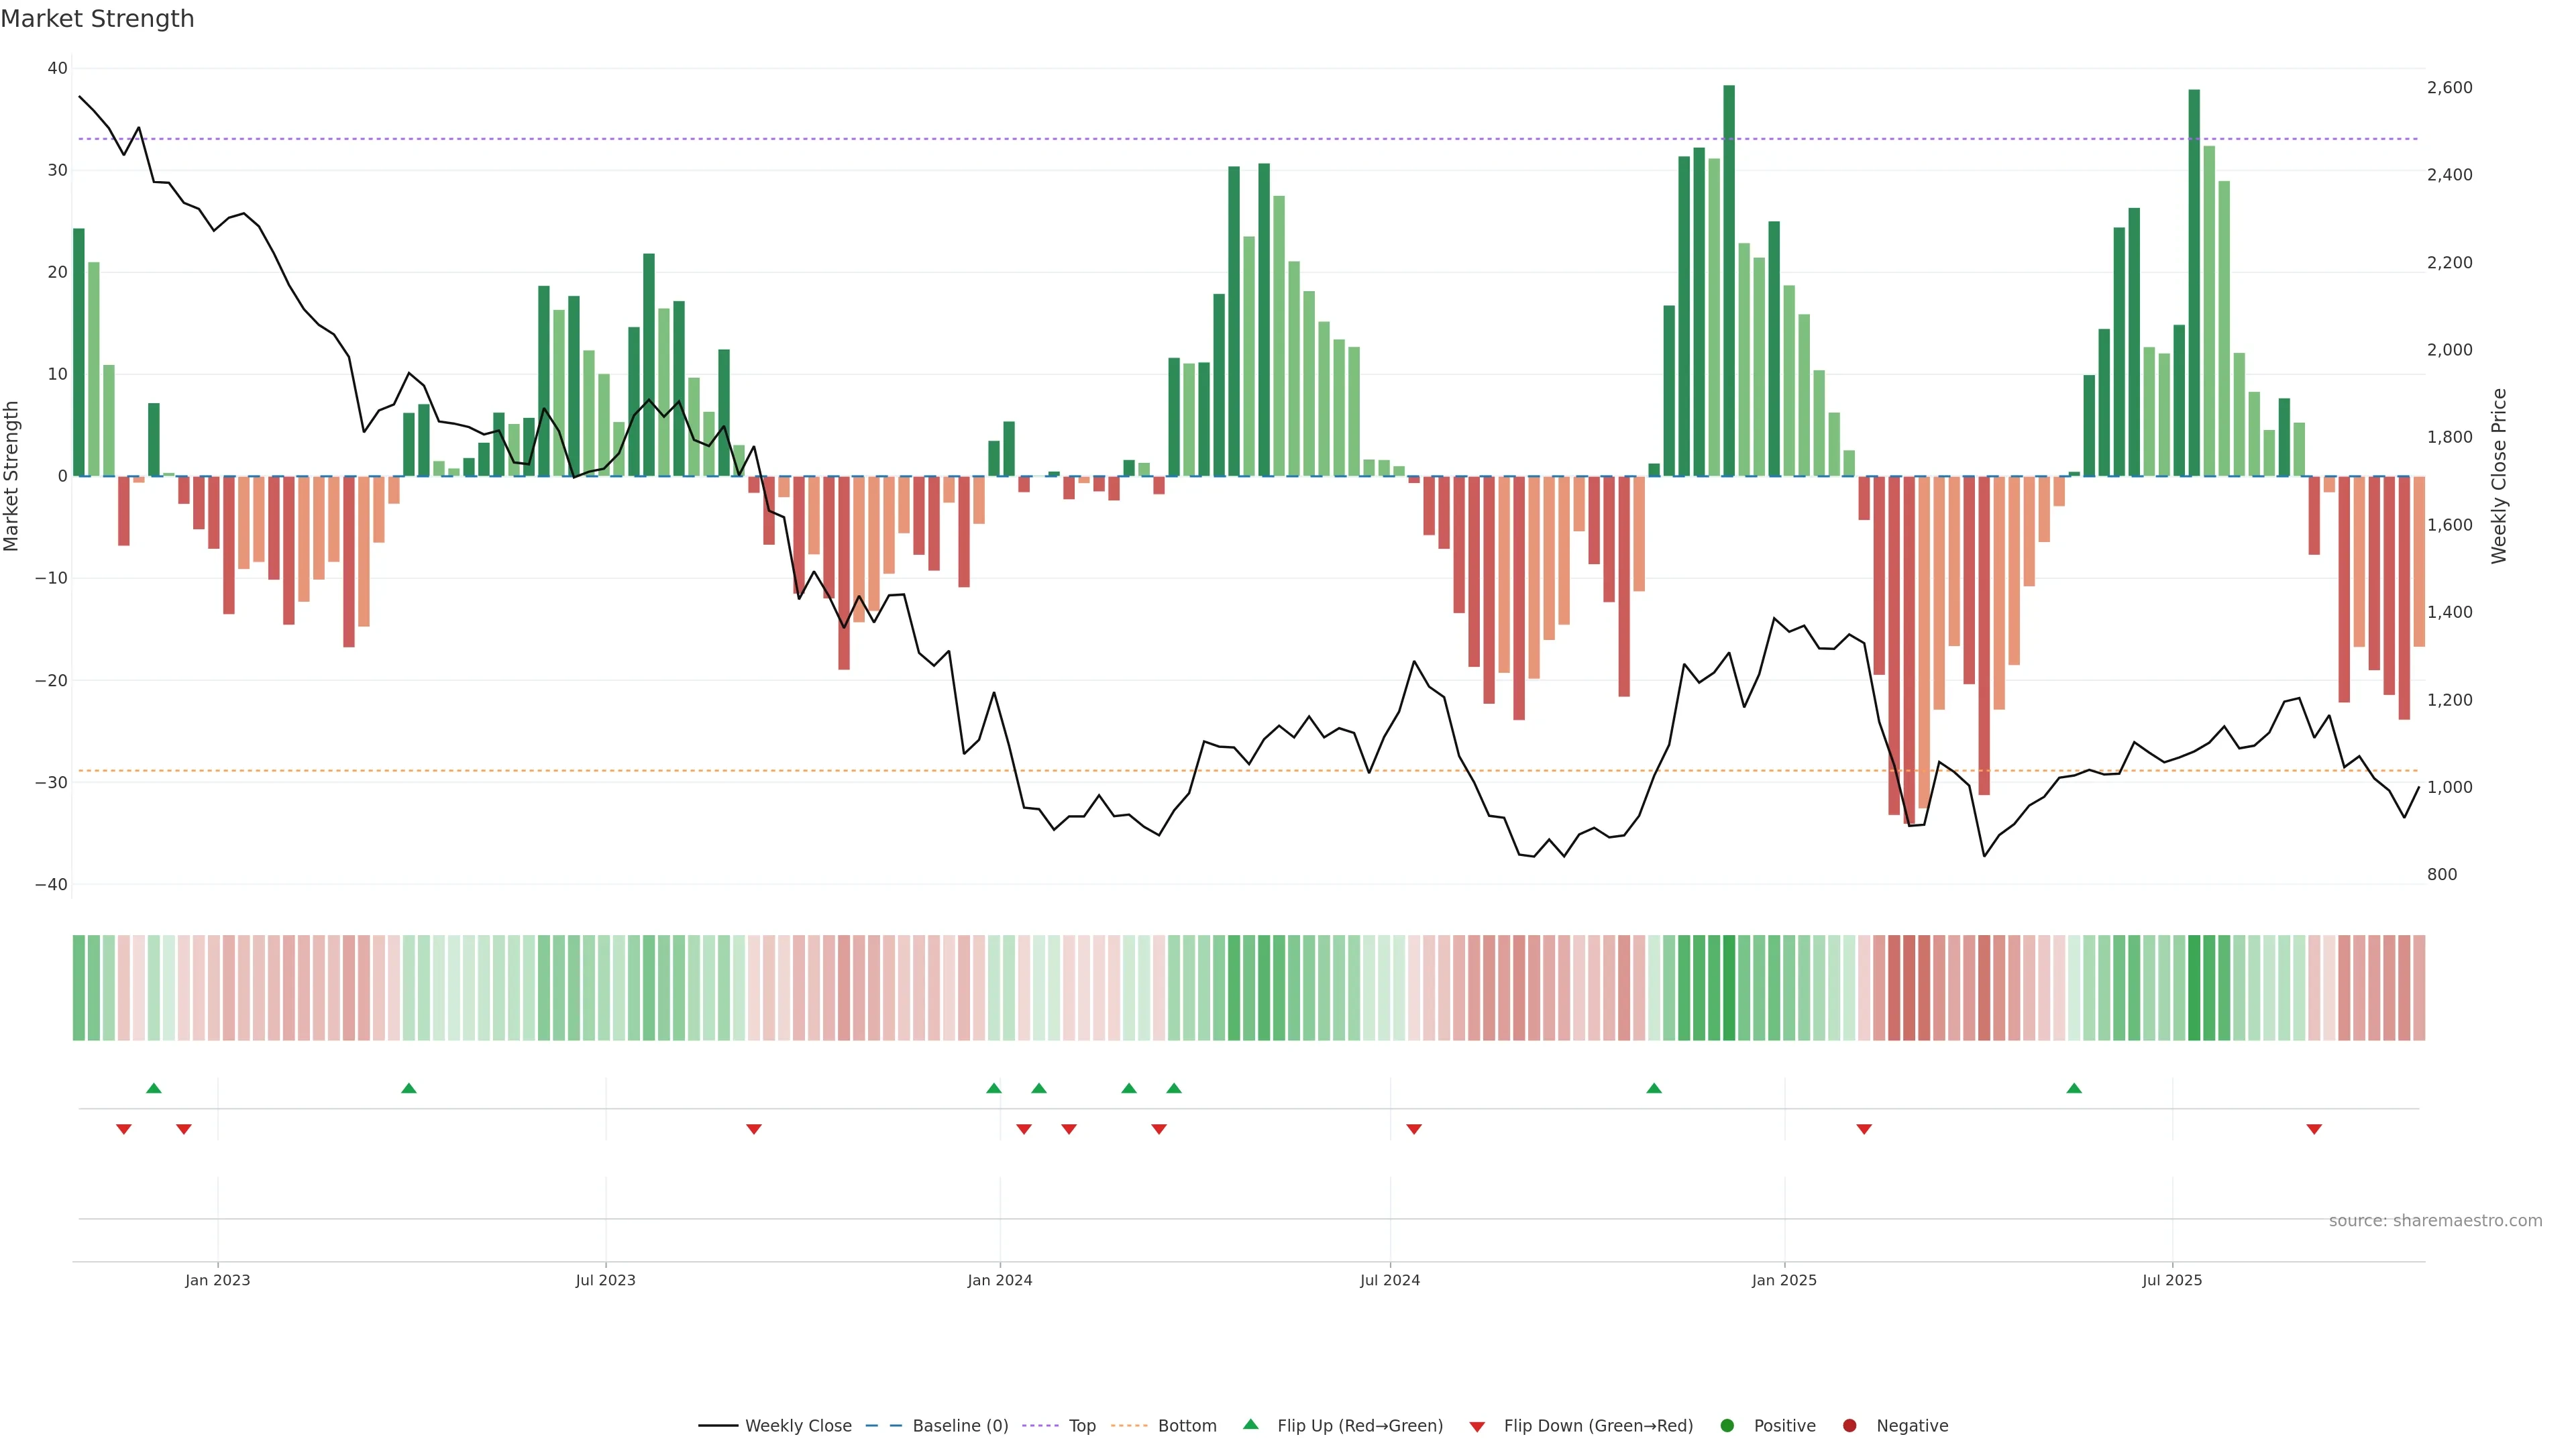Click red Flip Down legend triangle icon

(1477, 1426)
